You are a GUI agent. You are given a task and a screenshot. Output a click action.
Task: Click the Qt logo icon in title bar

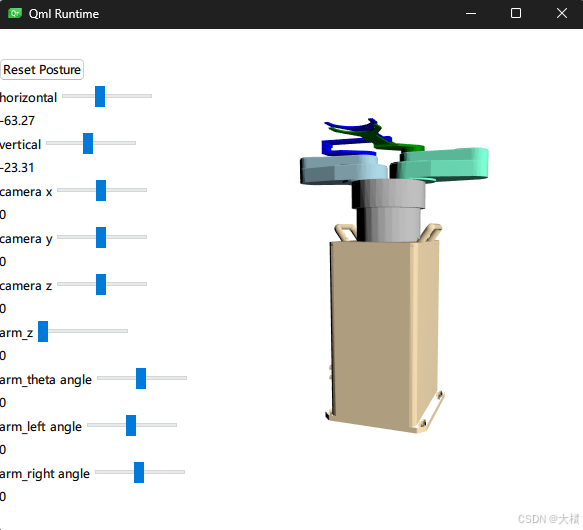coord(15,14)
